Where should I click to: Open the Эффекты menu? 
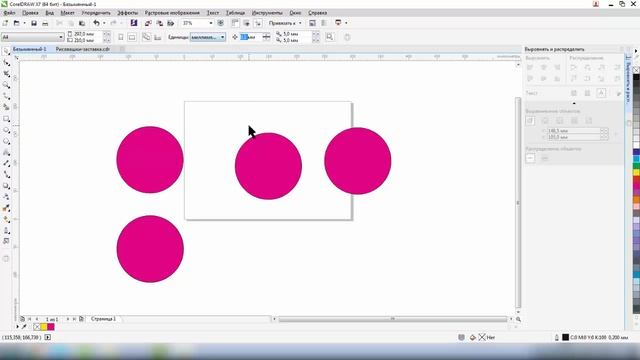tap(127, 13)
